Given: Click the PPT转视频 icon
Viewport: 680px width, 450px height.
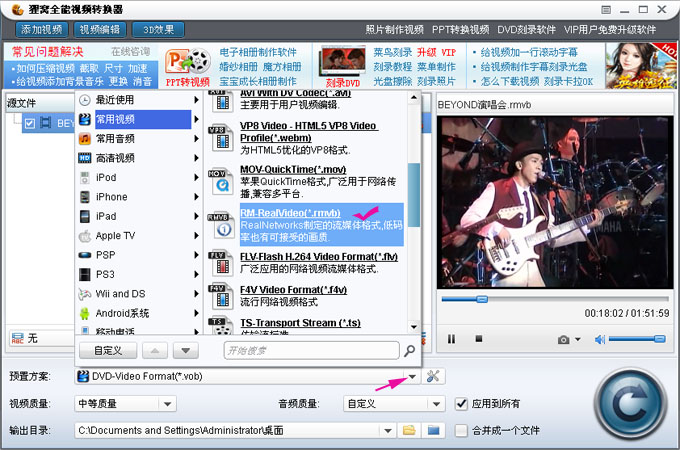Looking at the screenshot, I should (186, 68).
